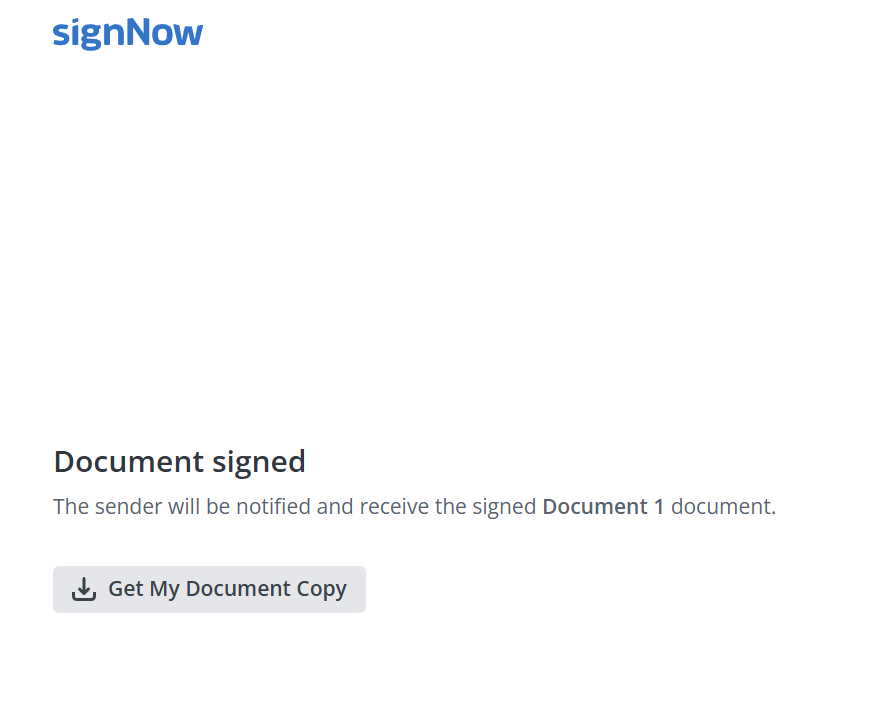Image resolution: width=870 pixels, height=725 pixels.
Task: Click the blue signNow wordmark at top left
Action: 127,32
